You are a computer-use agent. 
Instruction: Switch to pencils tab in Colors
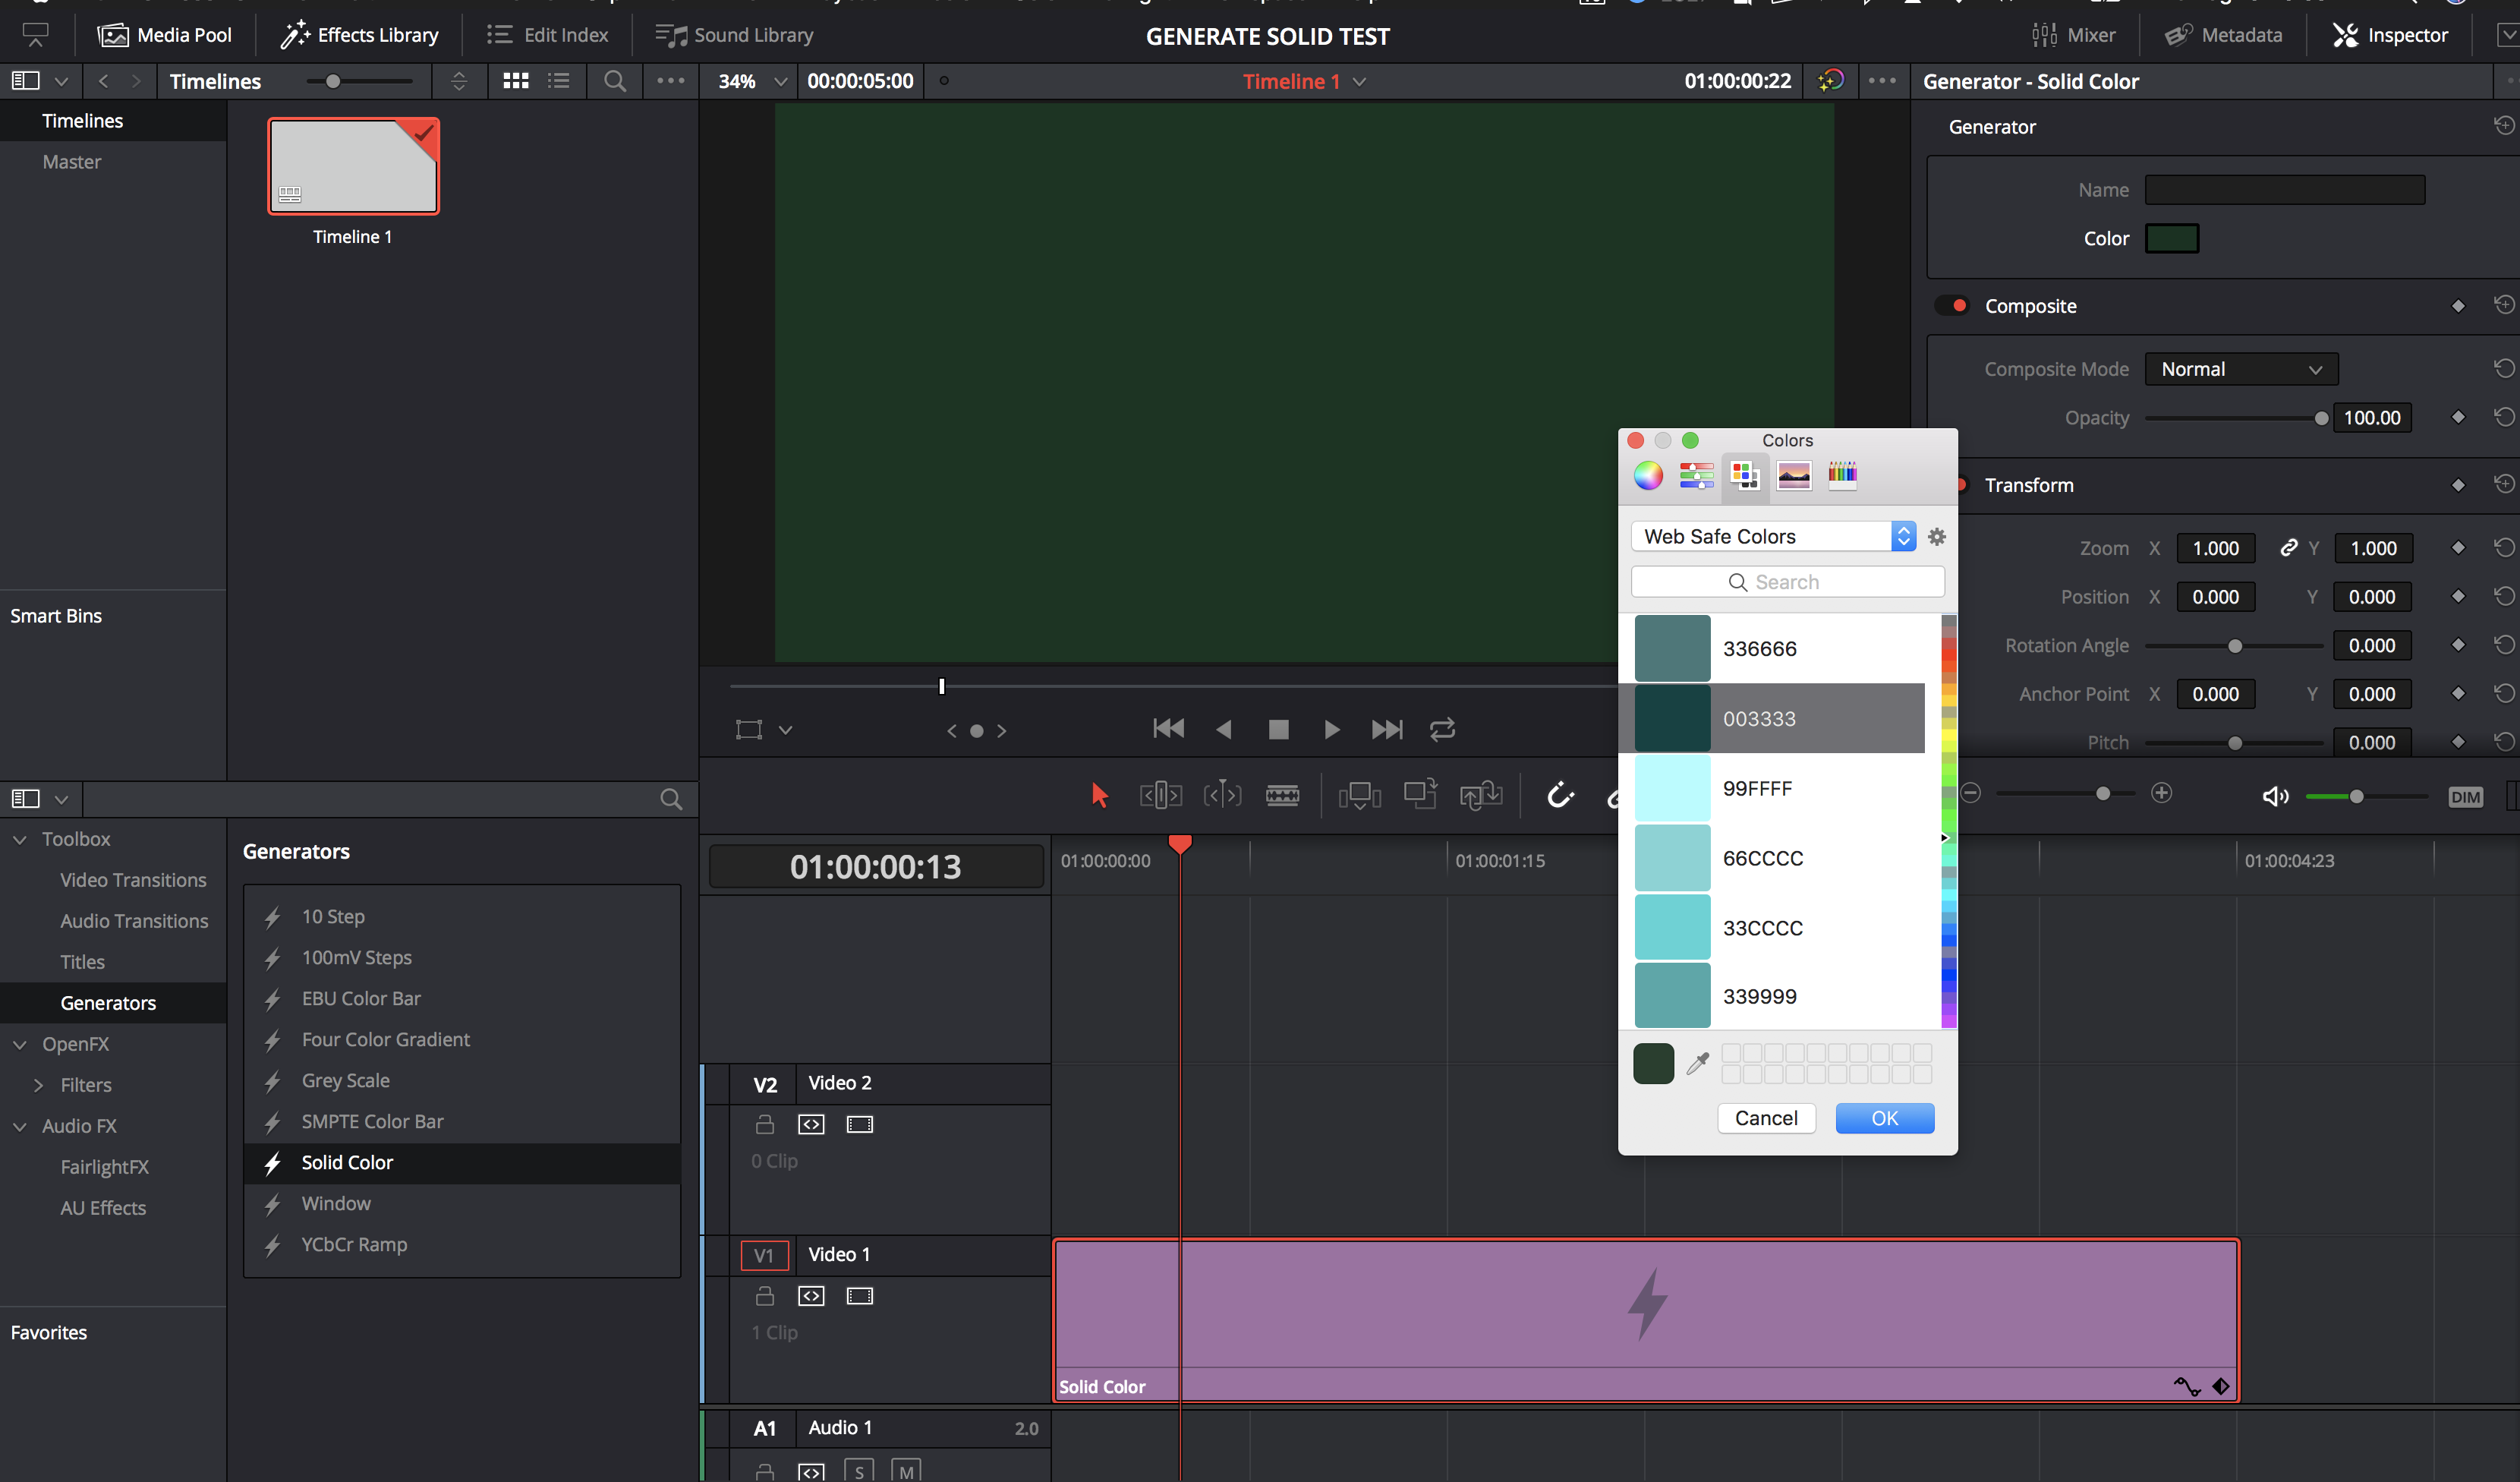[1842, 475]
